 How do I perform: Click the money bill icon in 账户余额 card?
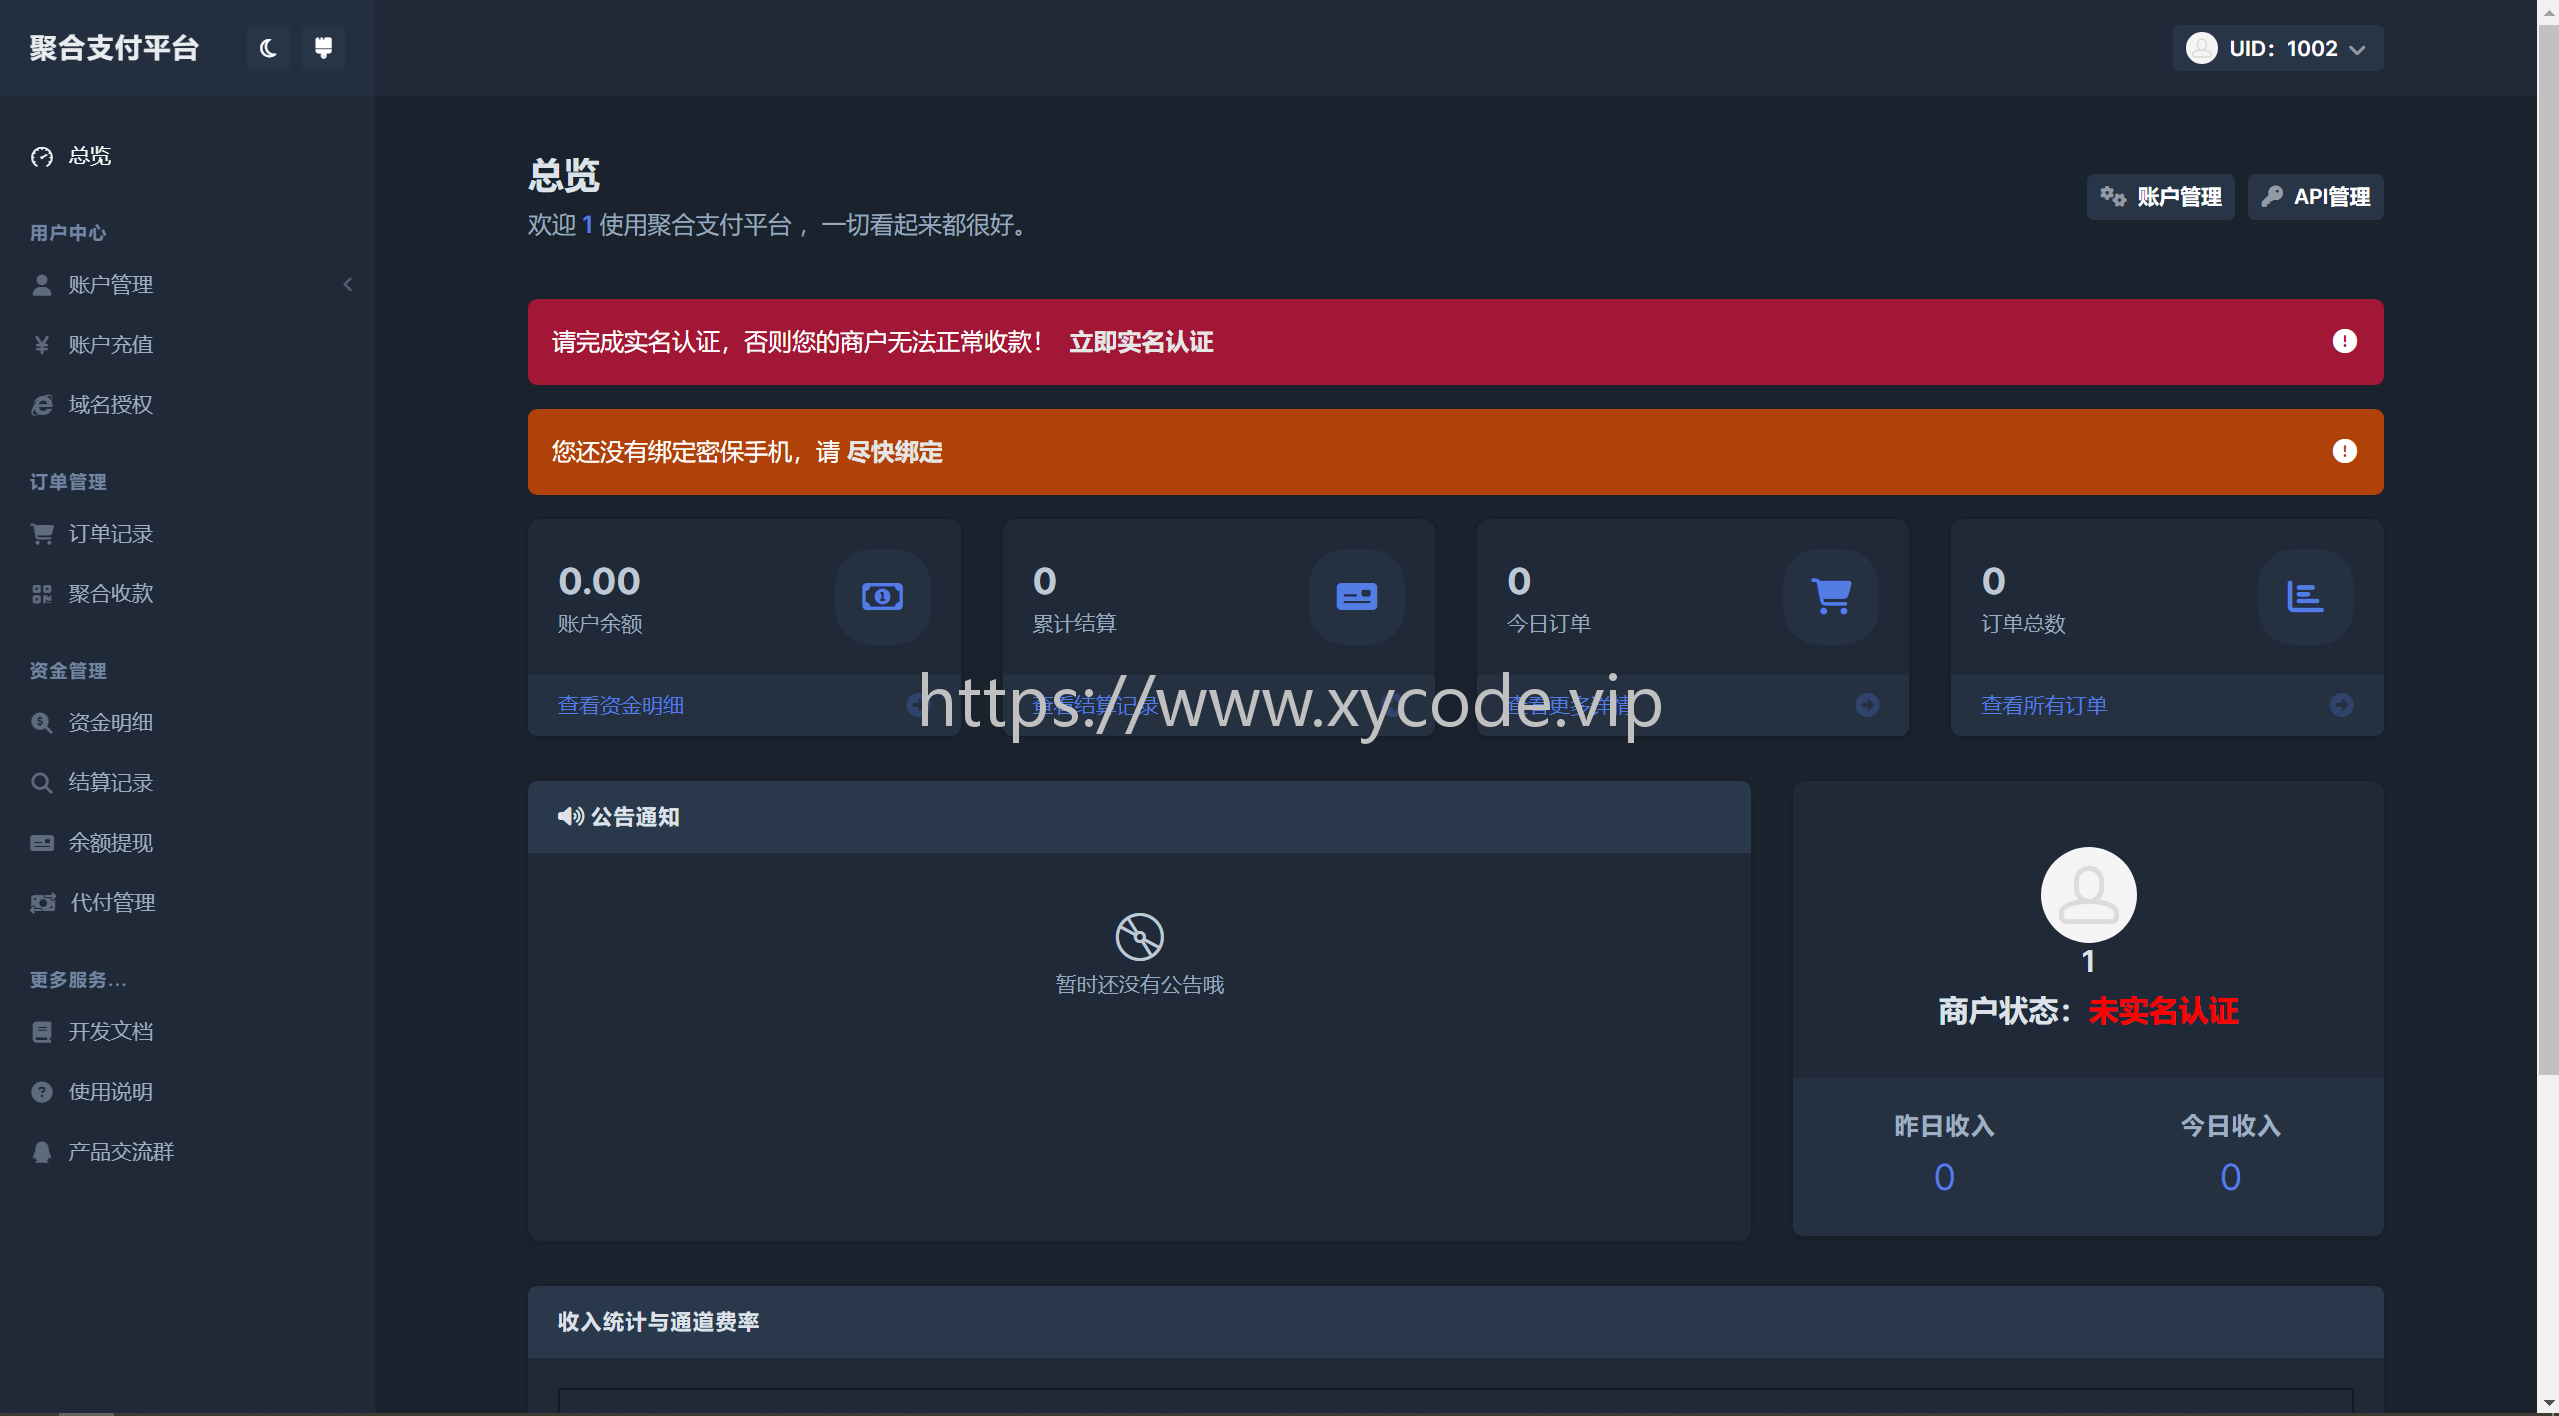pyautogui.click(x=882, y=597)
